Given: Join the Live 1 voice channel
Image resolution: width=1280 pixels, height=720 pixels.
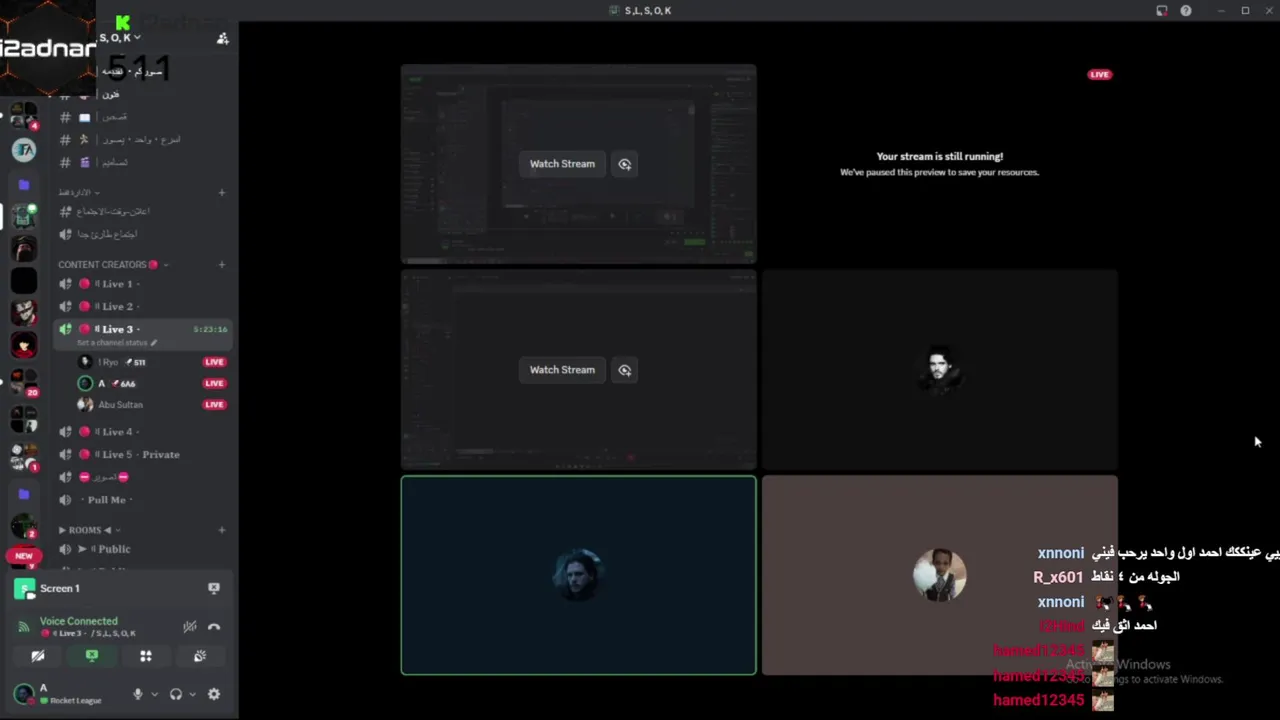Looking at the screenshot, I should coord(143,284).
